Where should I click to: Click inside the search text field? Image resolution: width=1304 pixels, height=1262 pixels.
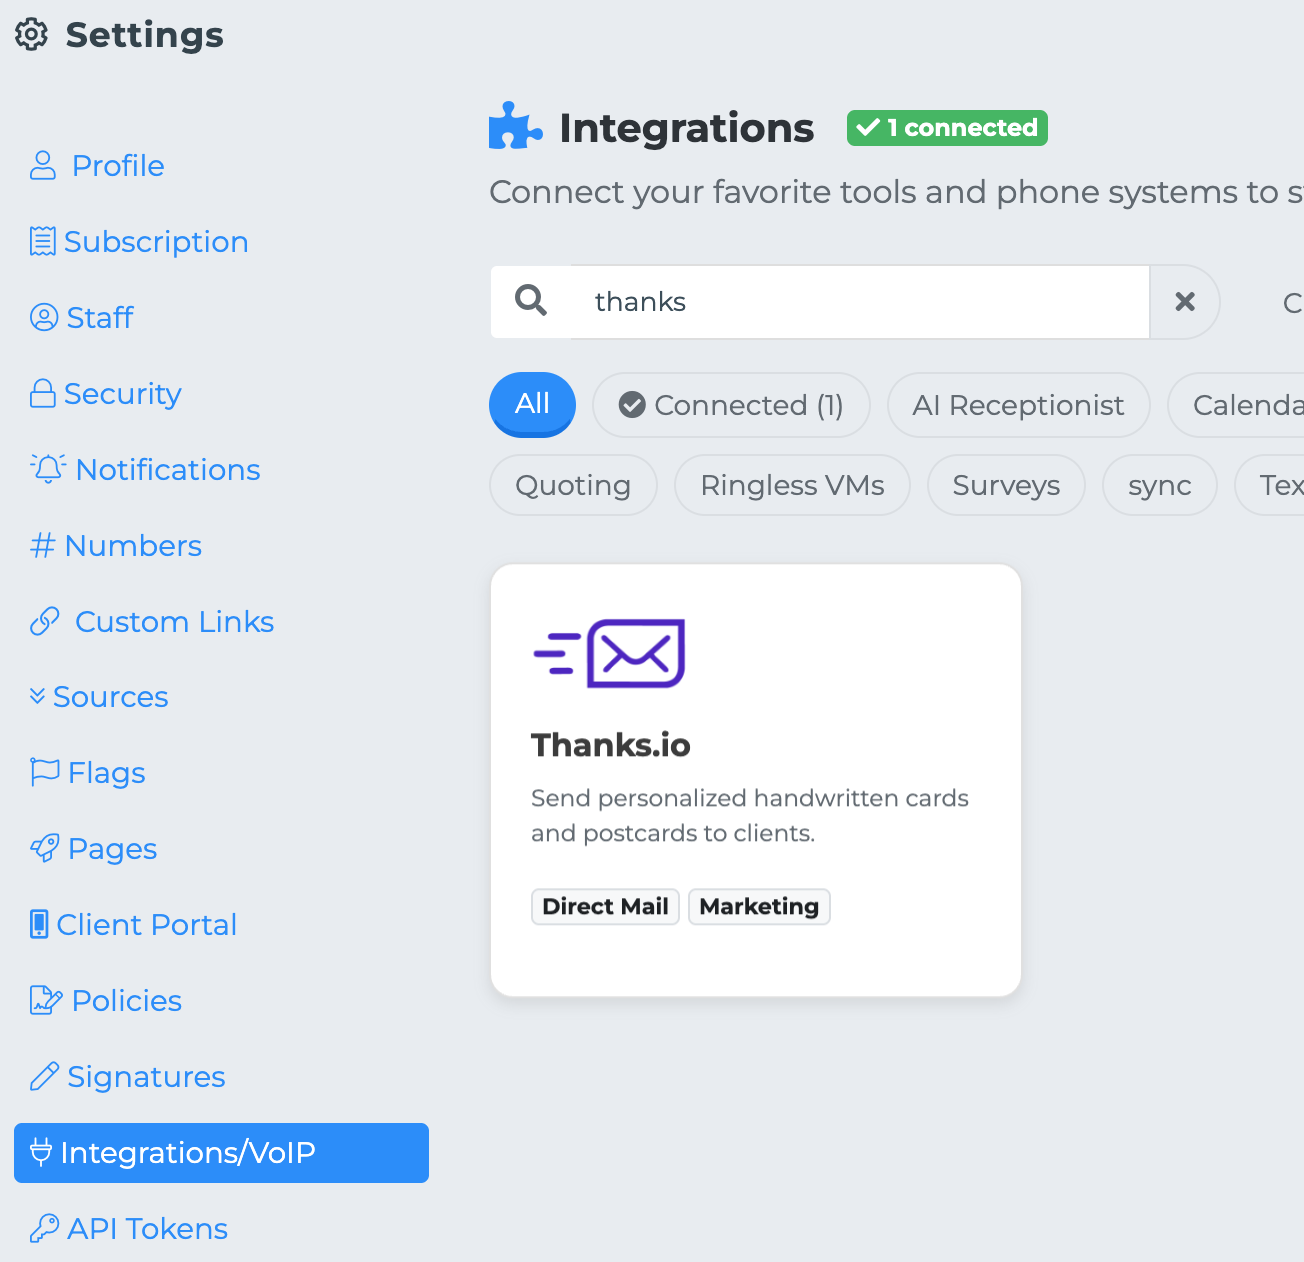pyautogui.click(x=860, y=301)
